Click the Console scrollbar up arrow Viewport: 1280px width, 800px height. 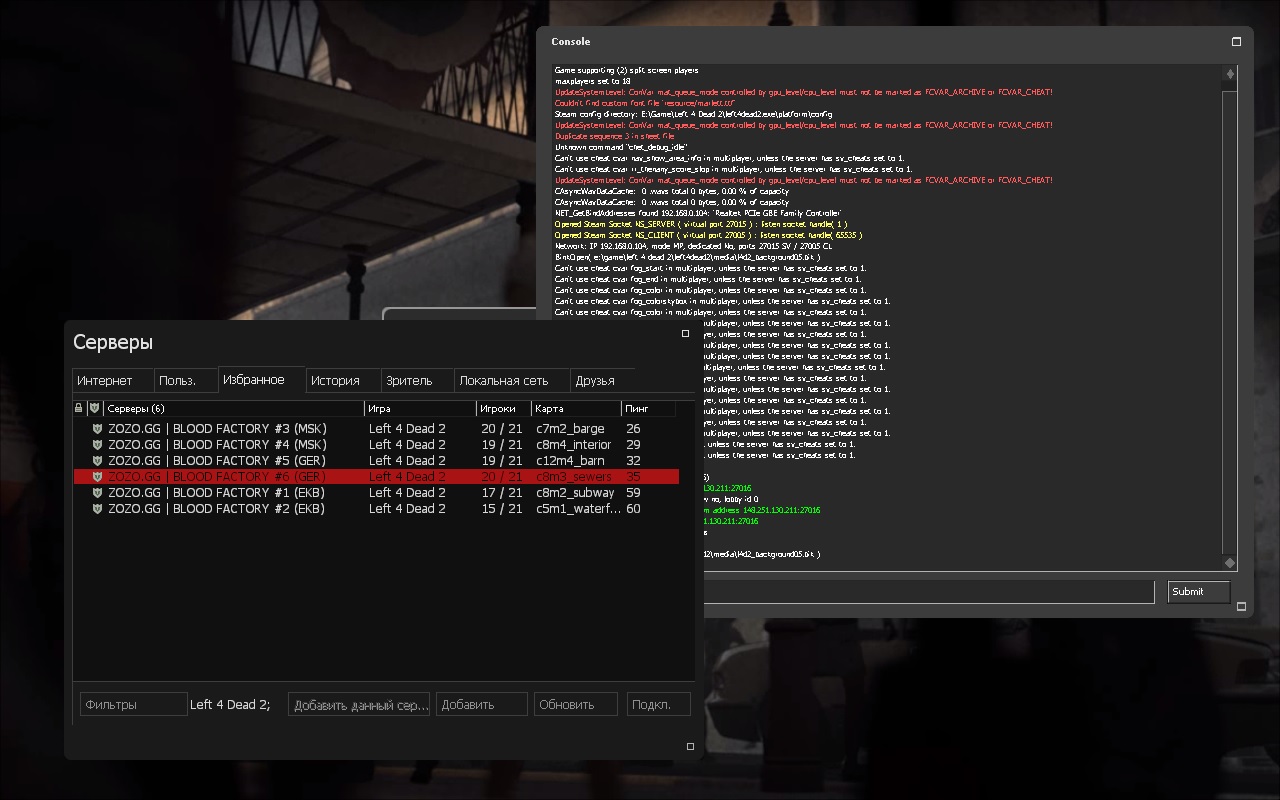point(1229,74)
